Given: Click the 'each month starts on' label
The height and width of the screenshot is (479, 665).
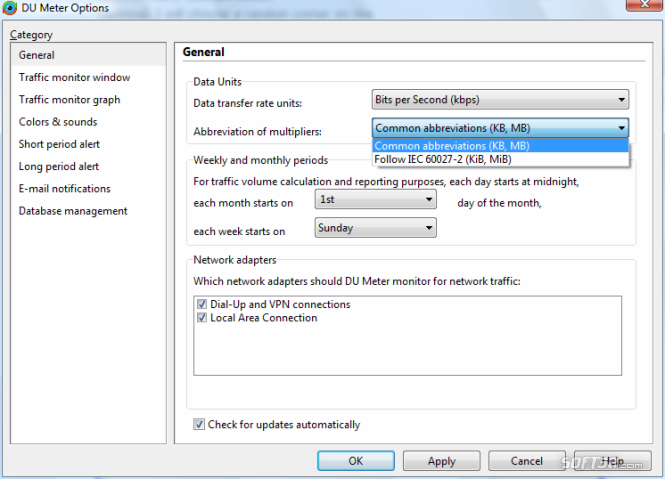Looking at the screenshot, I should click(x=243, y=203).
